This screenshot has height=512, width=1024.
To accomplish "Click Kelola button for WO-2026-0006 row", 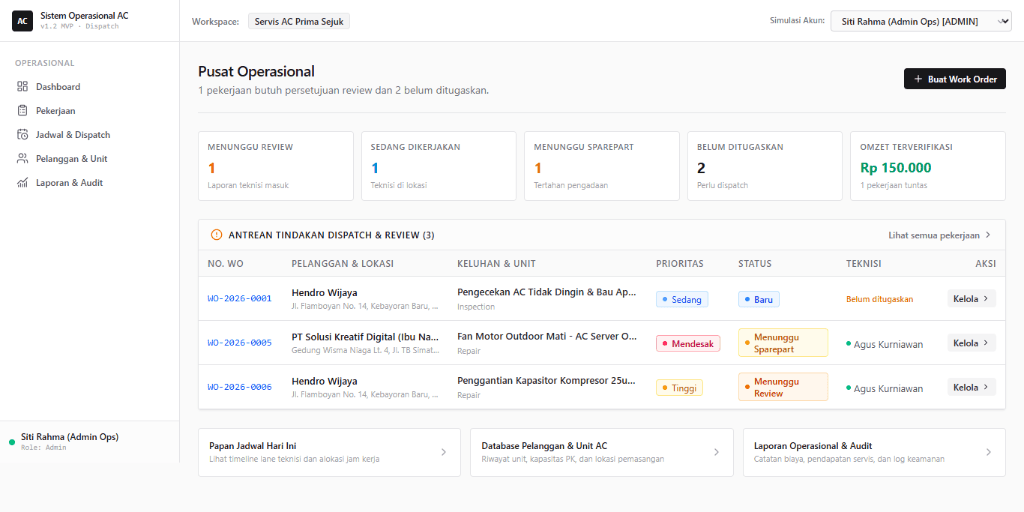I will tap(972, 387).
